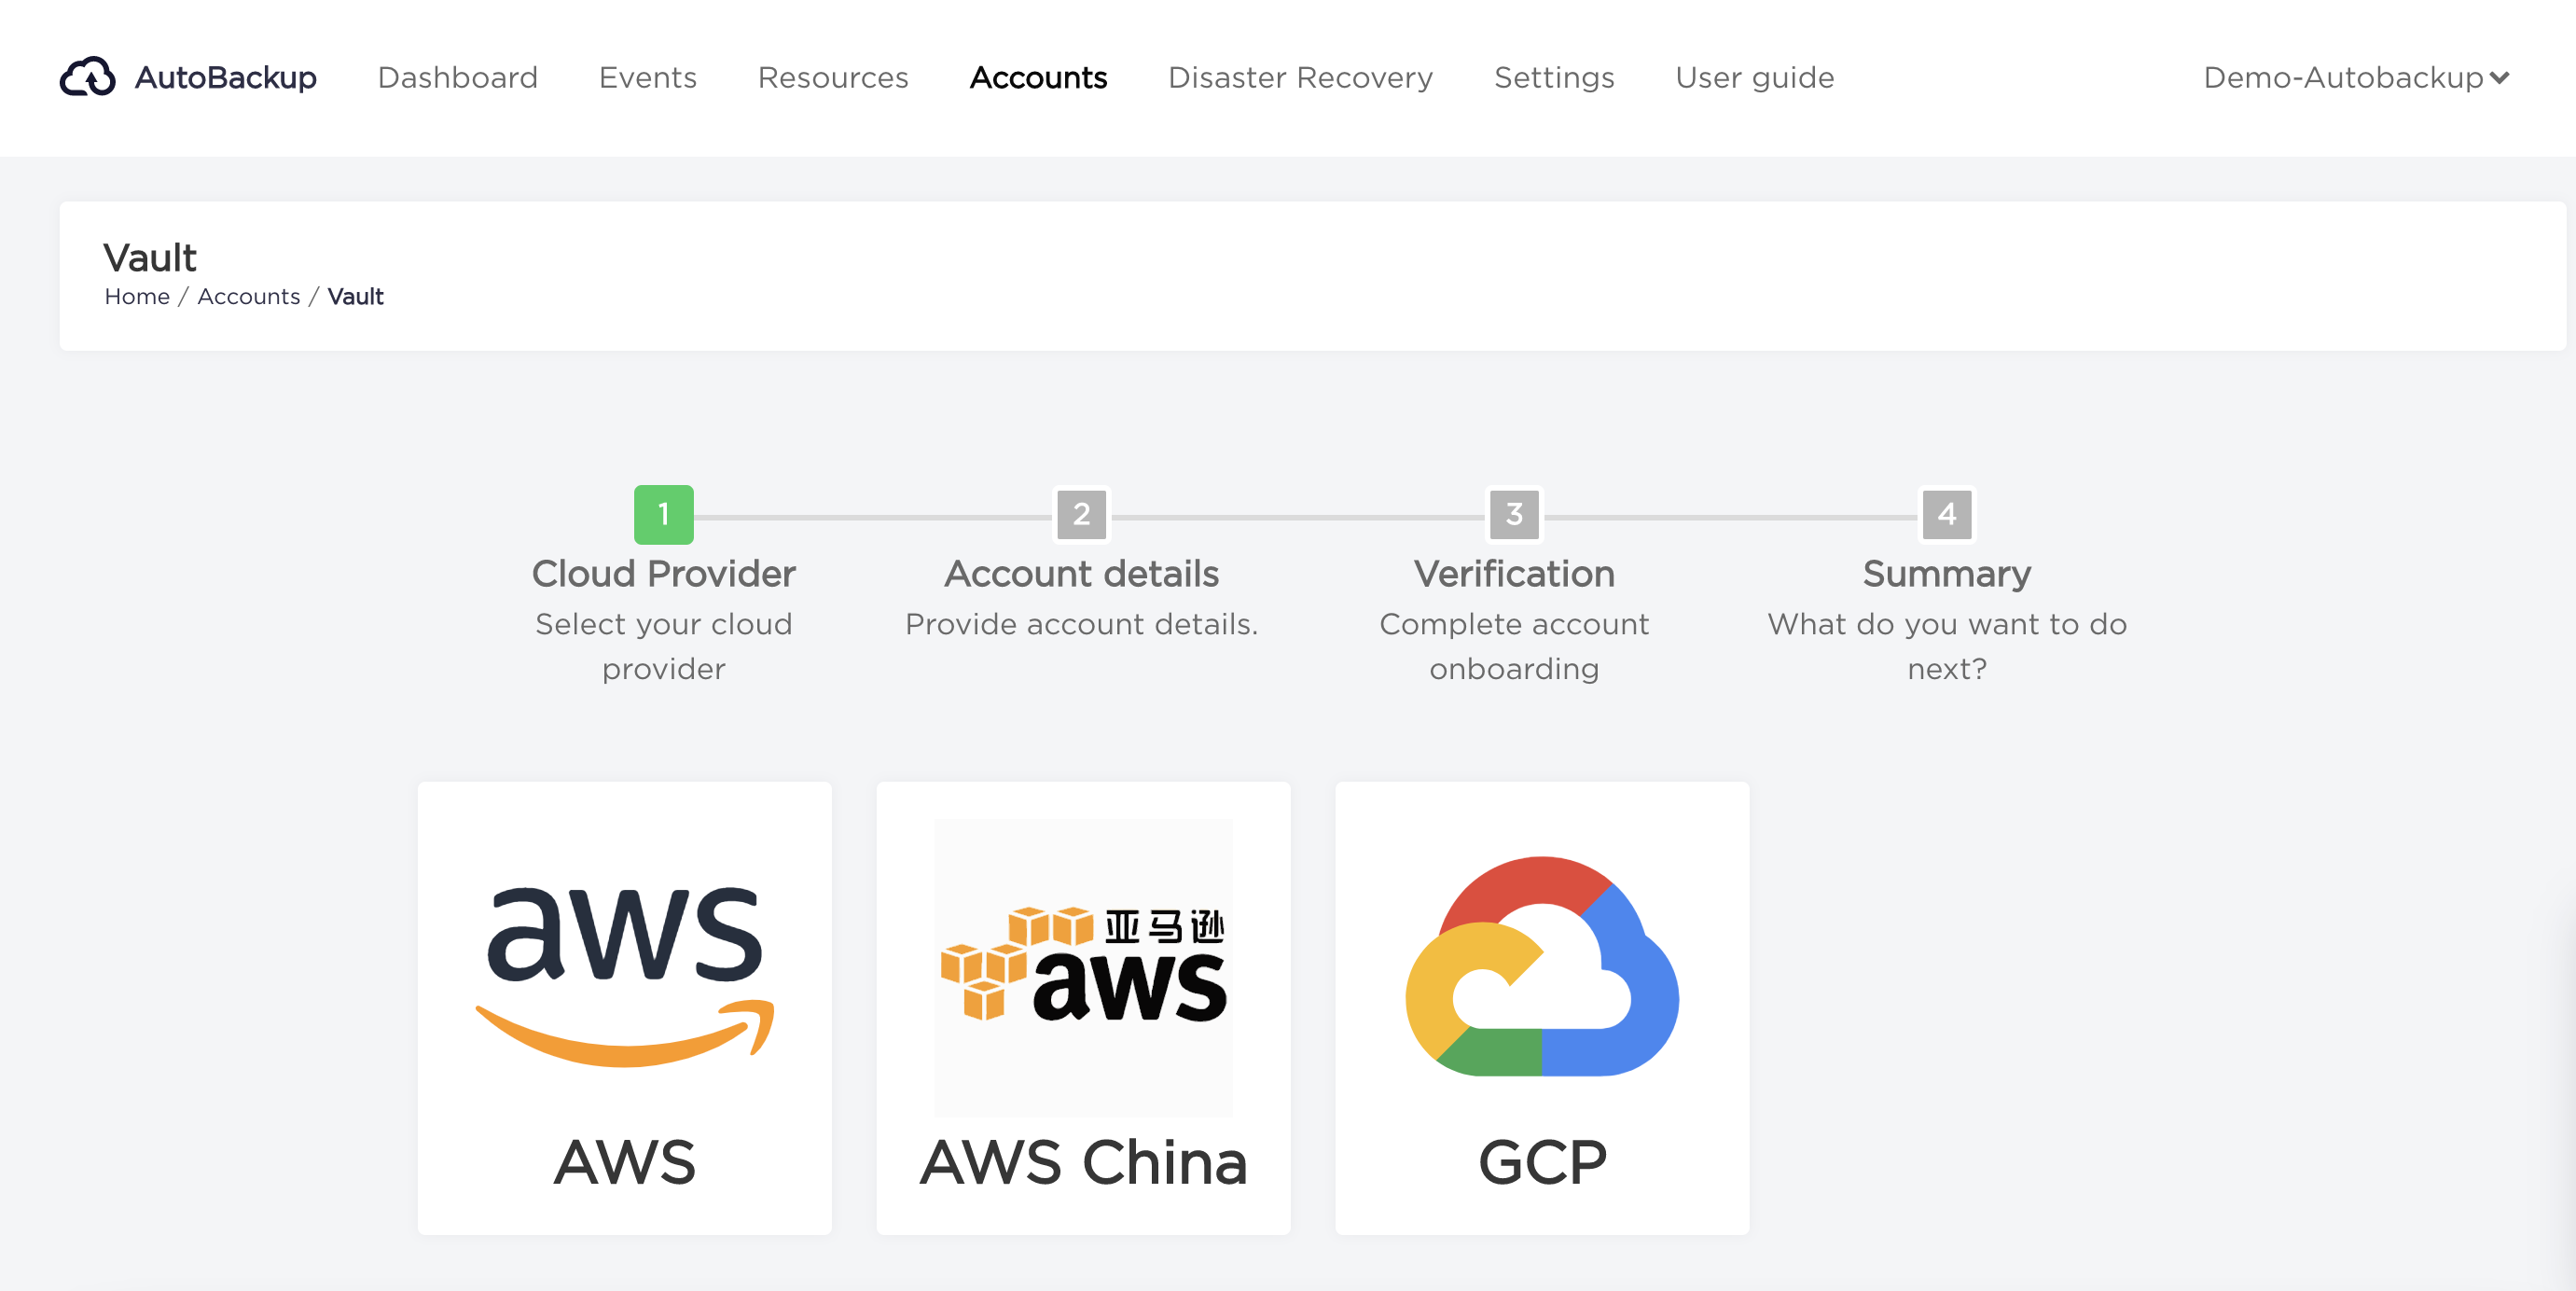This screenshot has width=2576, height=1291.
Task: Navigate to Accounts via the breadcrumb
Action: point(248,296)
